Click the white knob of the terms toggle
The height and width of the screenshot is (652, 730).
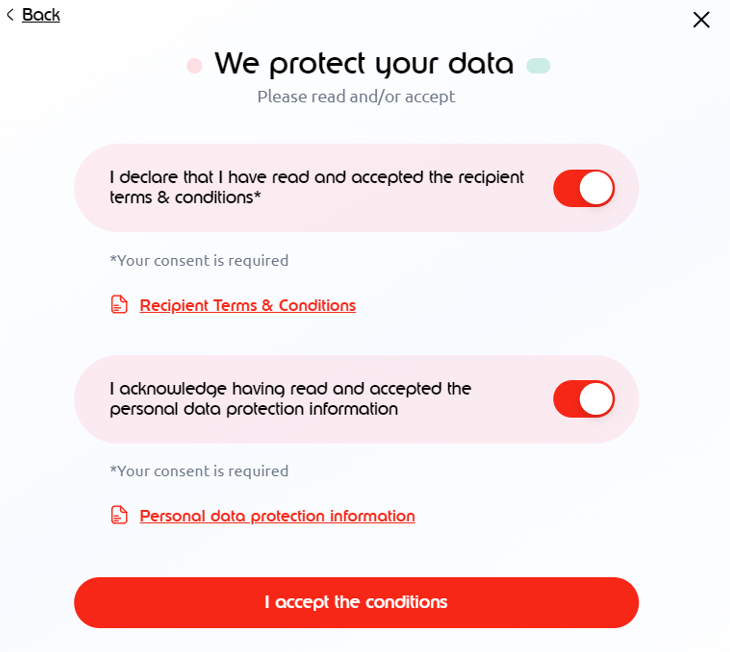(596, 188)
